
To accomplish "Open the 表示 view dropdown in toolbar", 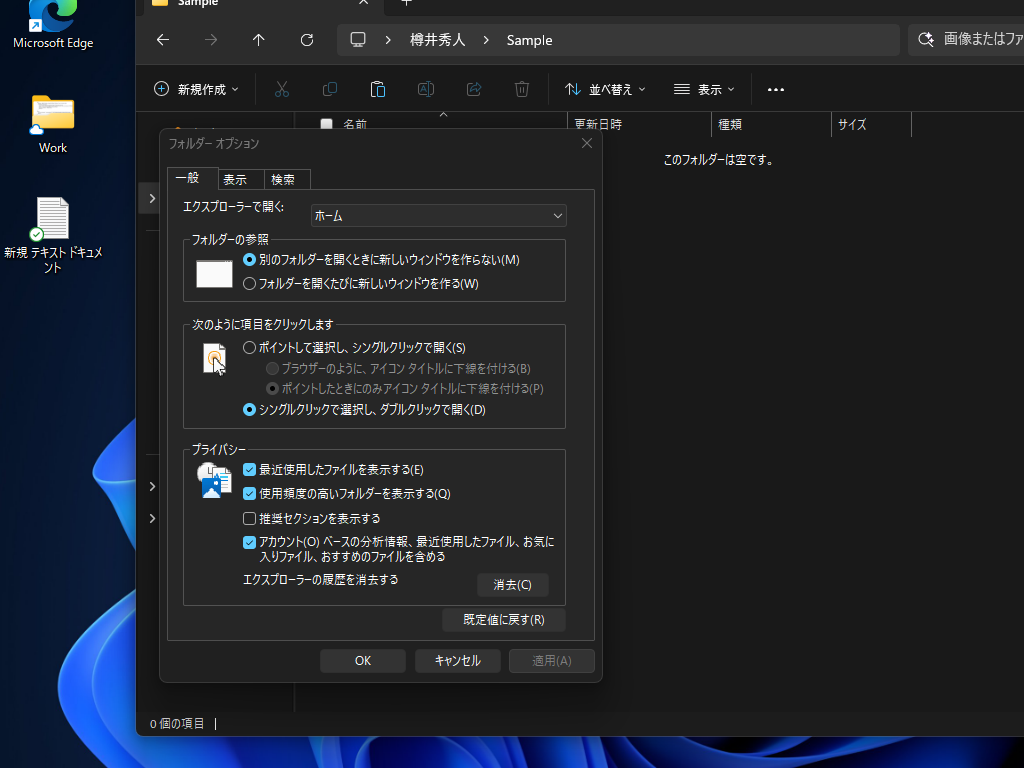I will pyautogui.click(x=704, y=89).
